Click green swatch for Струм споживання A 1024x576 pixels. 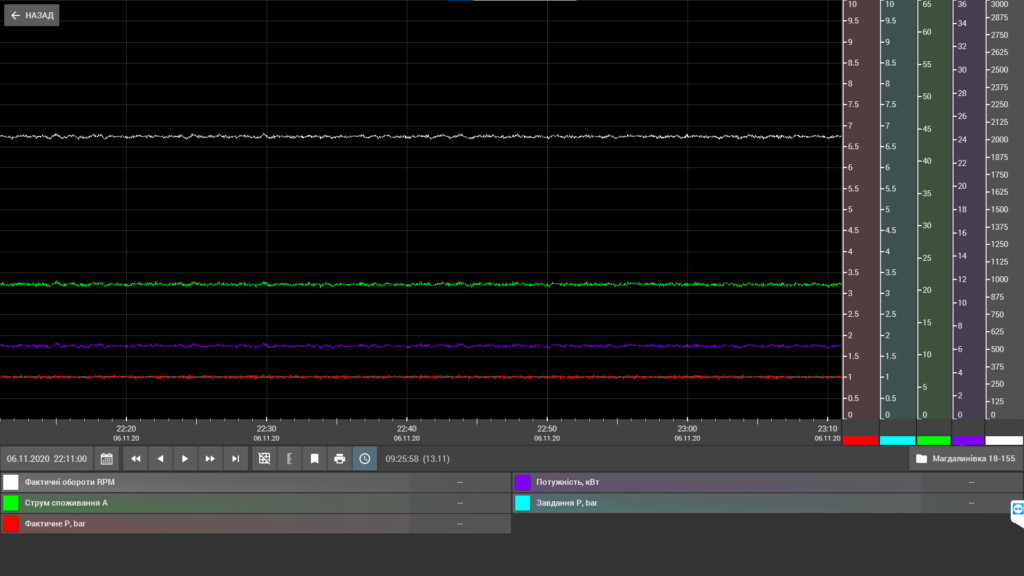(10, 503)
